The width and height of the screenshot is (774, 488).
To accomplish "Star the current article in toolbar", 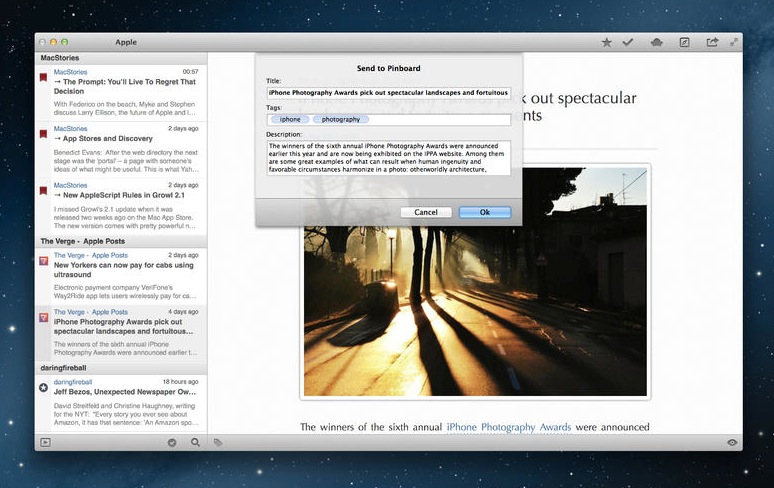I will coord(607,43).
